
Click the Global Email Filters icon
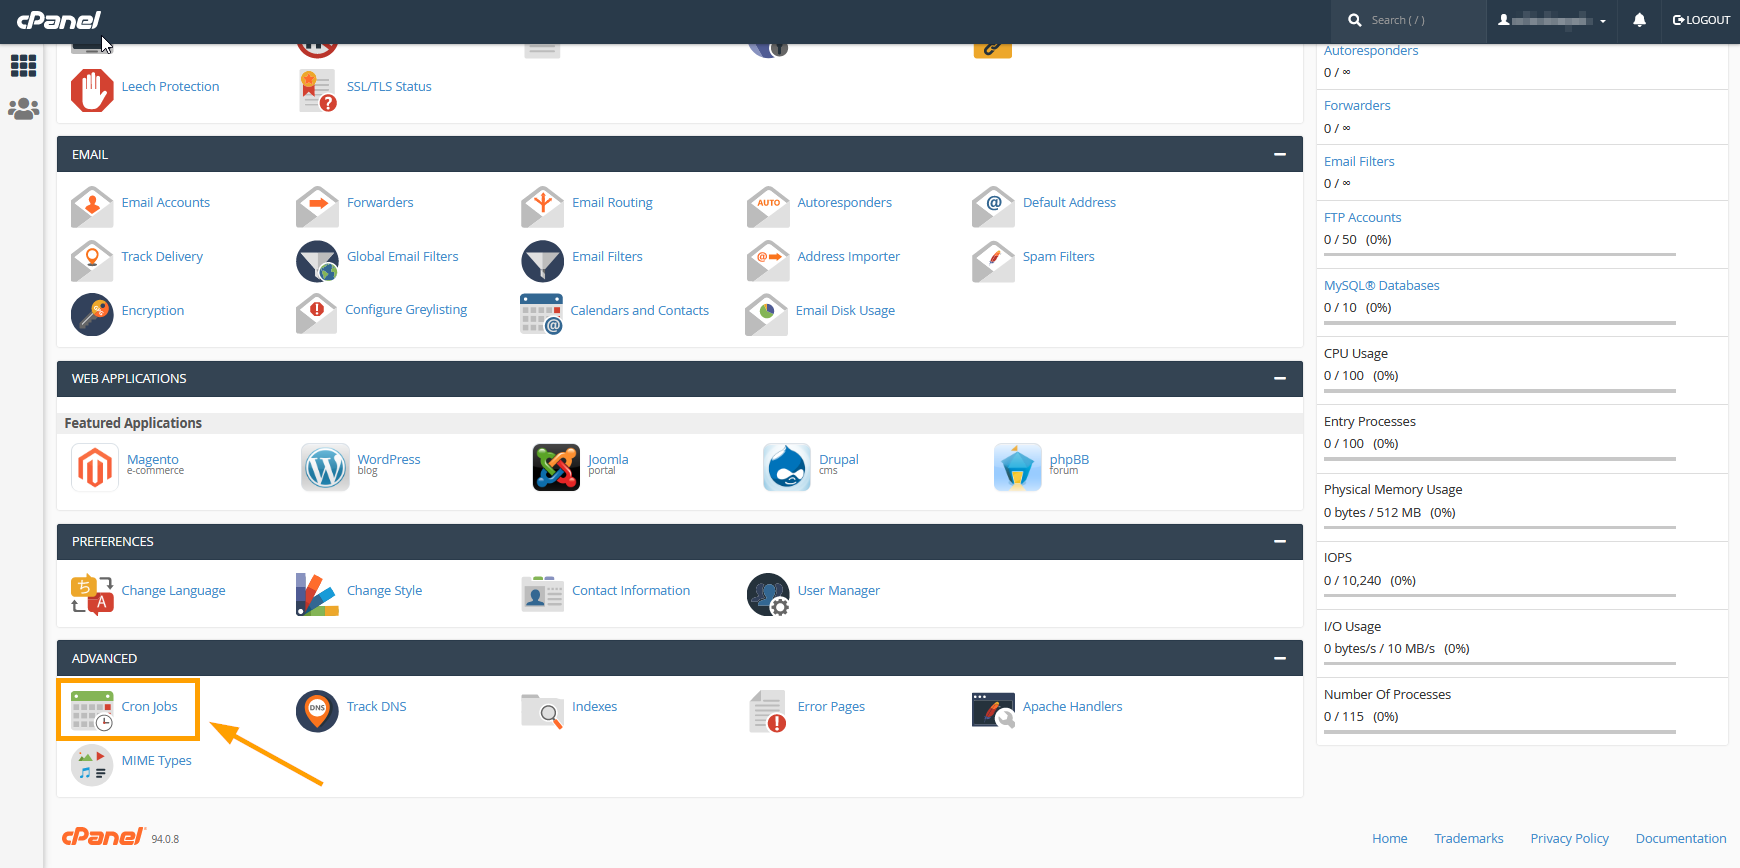point(317,260)
